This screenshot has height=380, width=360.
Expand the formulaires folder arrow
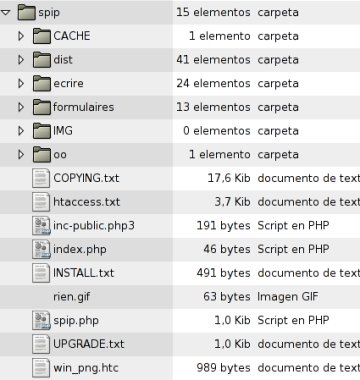click(21, 107)
